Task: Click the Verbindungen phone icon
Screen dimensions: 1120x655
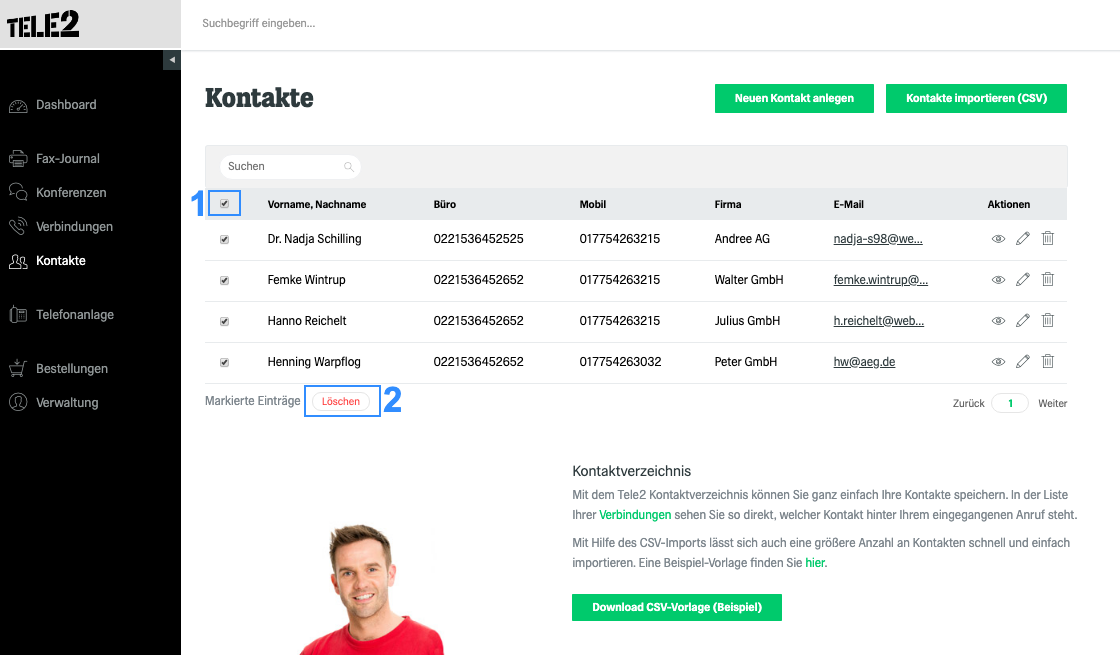Action: coord(18,226)
